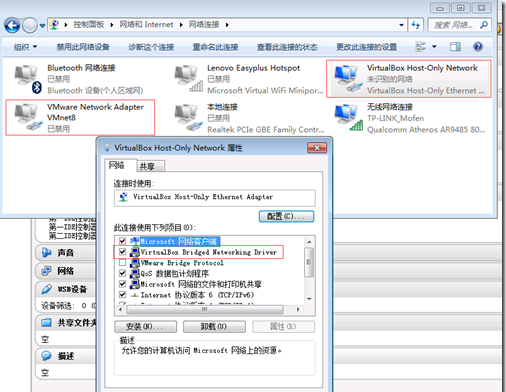Toggle VirtualBox Bridged Networking Driver checkbox

[122, 252]
